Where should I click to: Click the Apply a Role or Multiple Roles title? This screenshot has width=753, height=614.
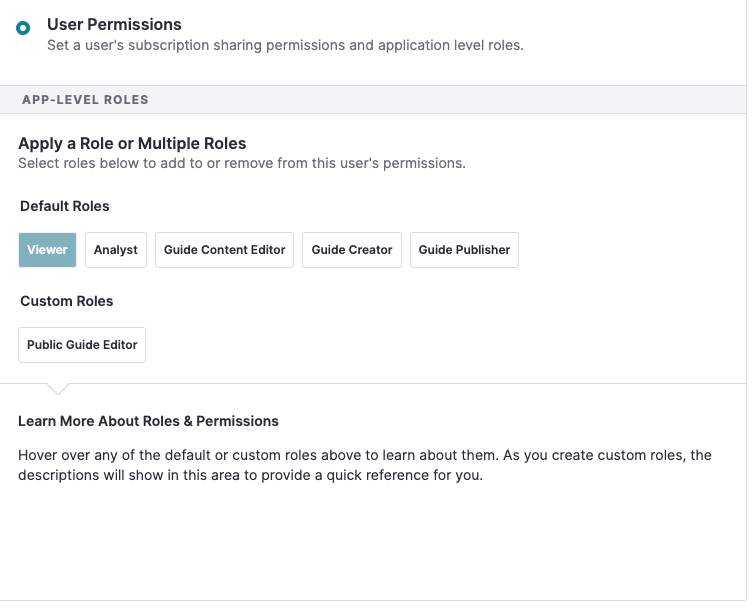point(132,144)
